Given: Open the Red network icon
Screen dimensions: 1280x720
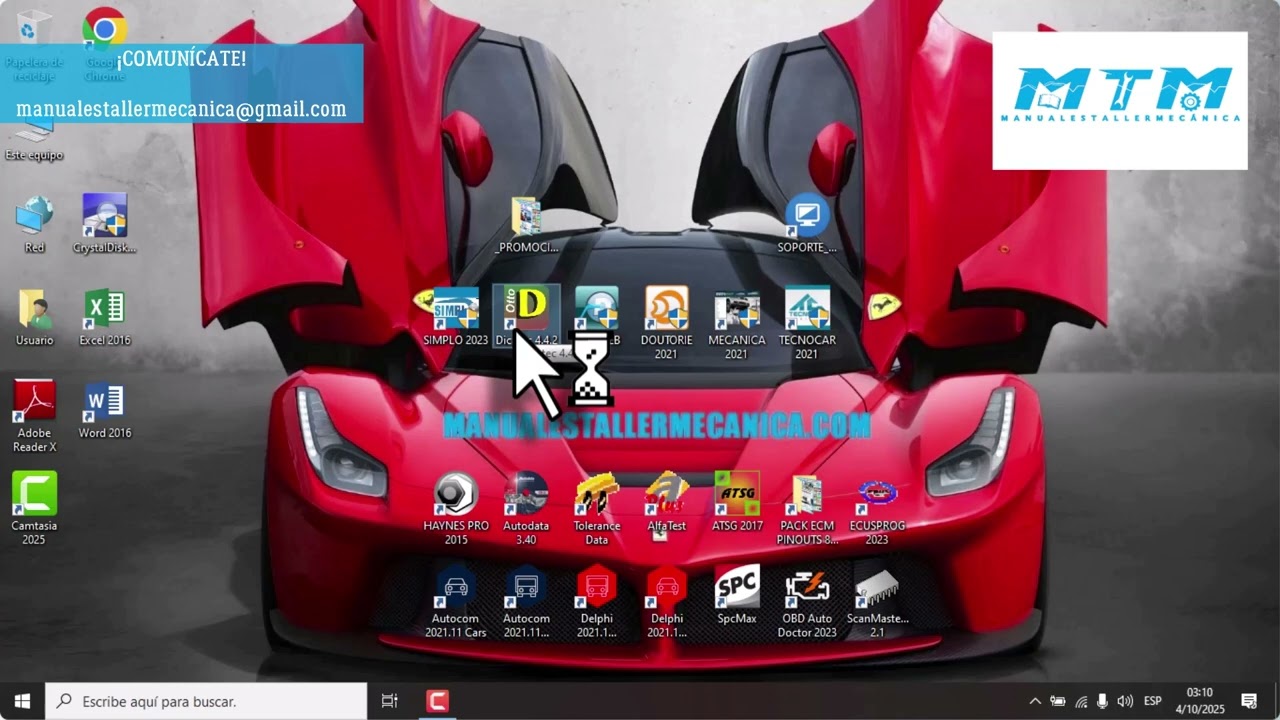Looking at the screenshot, I should 35,224.
